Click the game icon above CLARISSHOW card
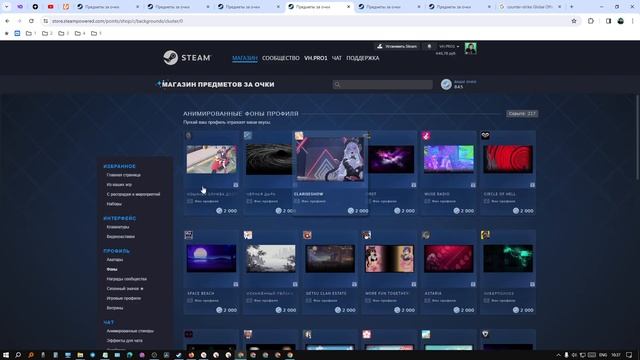Image resolution: width=640 pixels, height=360 pixels. tap(299, 136)
